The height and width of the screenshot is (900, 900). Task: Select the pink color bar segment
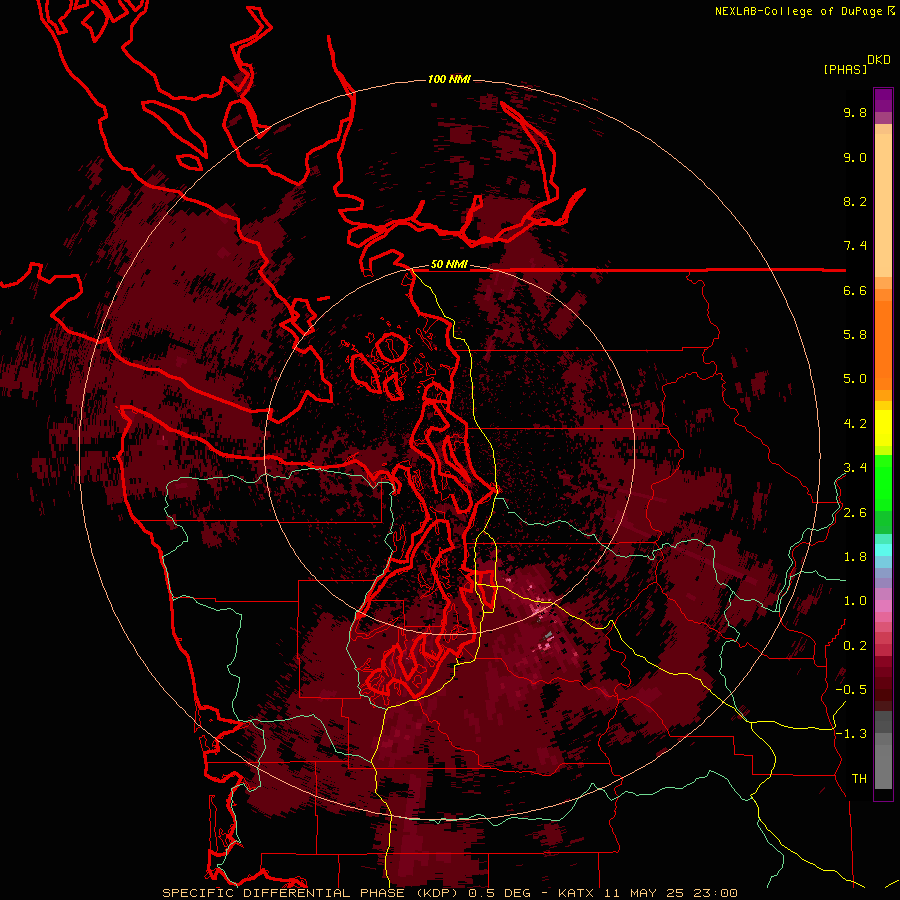[x=883, y=606]
